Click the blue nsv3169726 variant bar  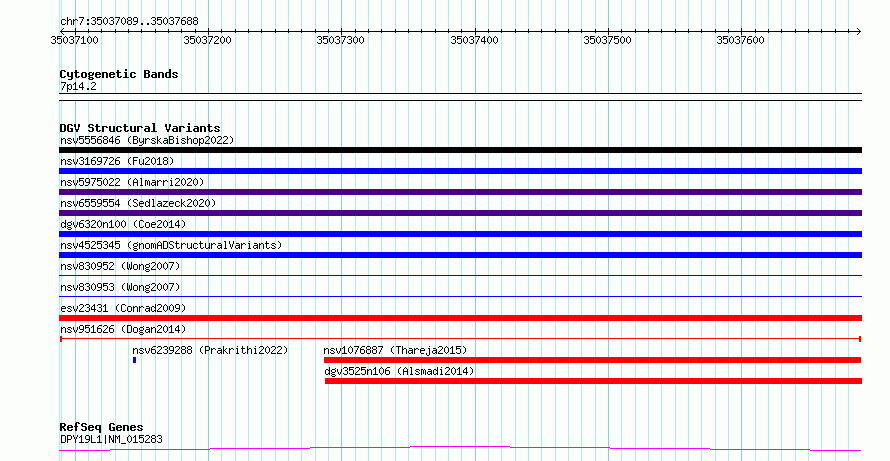(x=460, y=171)
